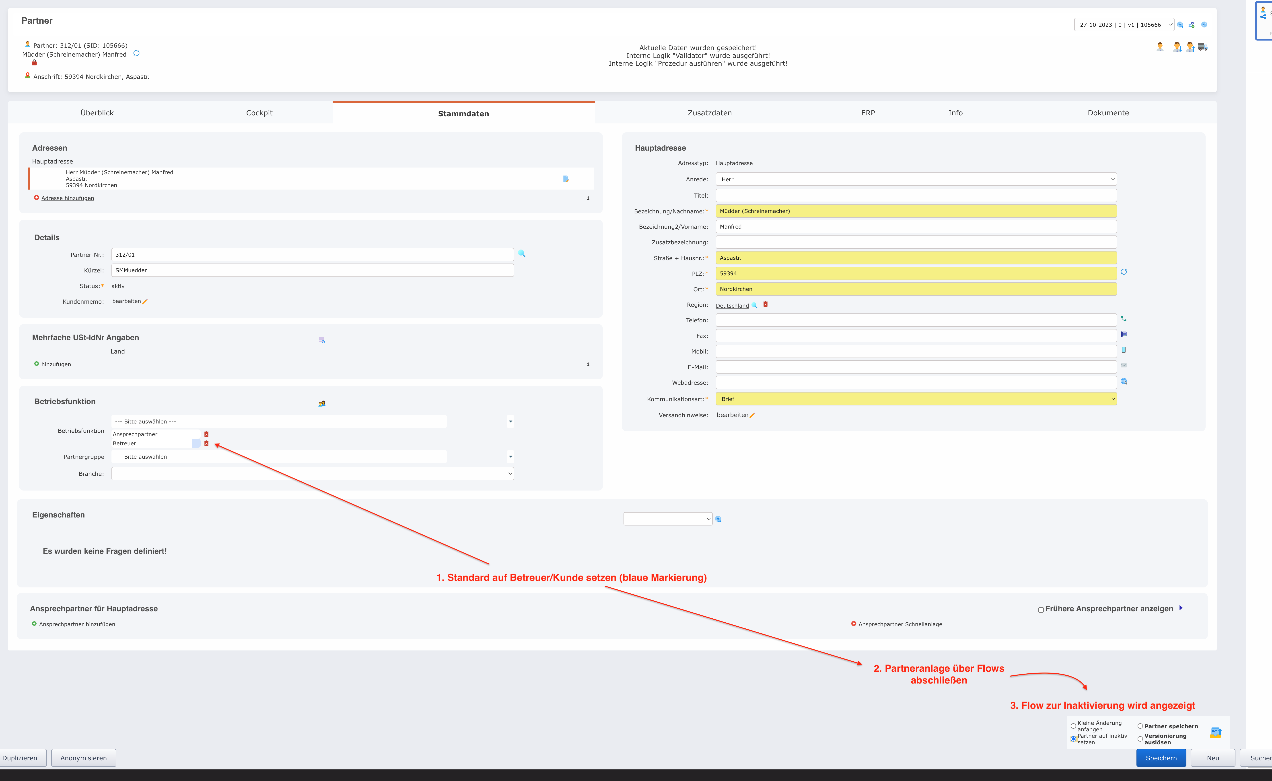Click the 'Adresse hinzufügen' link
The width and height of the screenshot is (1272, 781).
[67, 198]
